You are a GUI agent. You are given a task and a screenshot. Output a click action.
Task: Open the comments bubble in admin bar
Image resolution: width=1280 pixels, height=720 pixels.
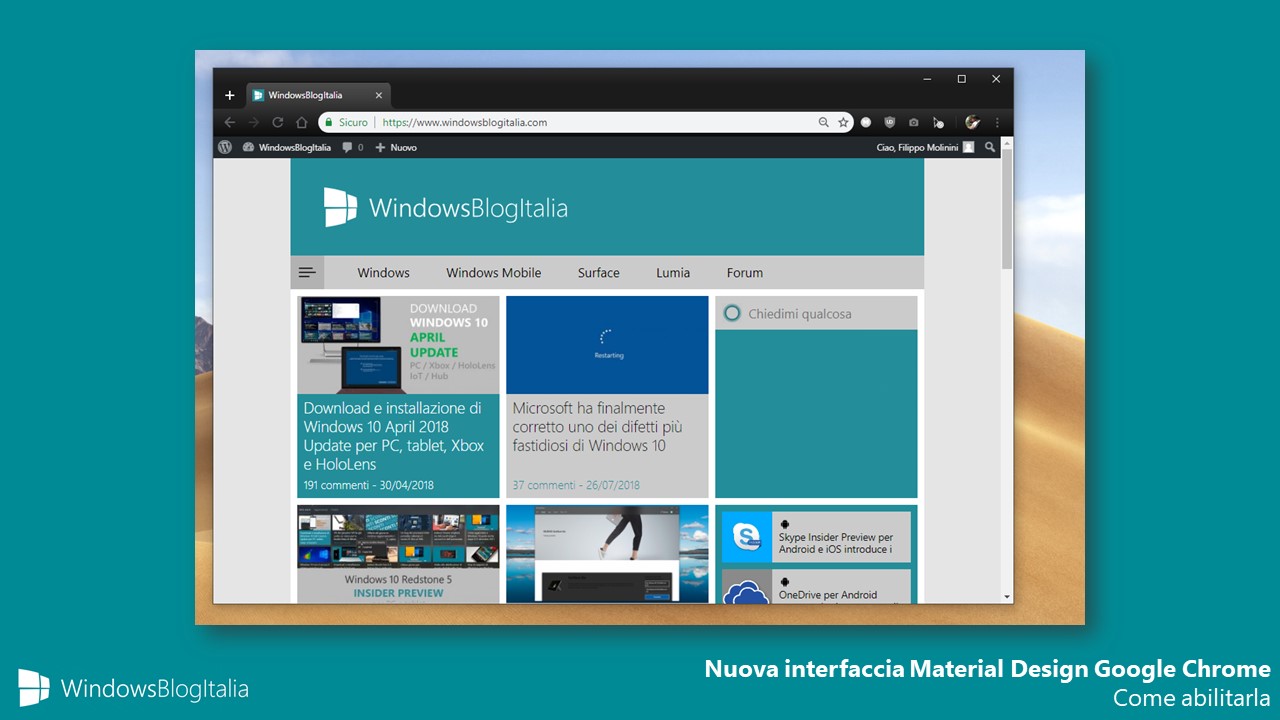[x=352, y=147]
